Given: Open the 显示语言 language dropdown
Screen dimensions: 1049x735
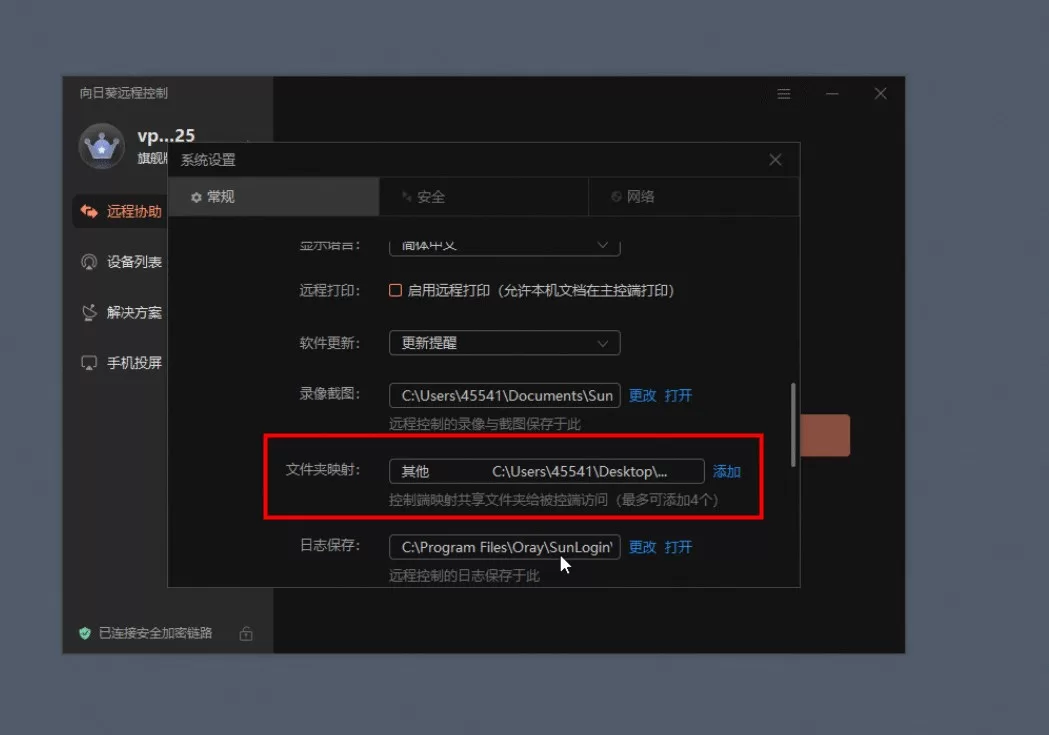Looking at the screenshot, I should tap(503, 243).
